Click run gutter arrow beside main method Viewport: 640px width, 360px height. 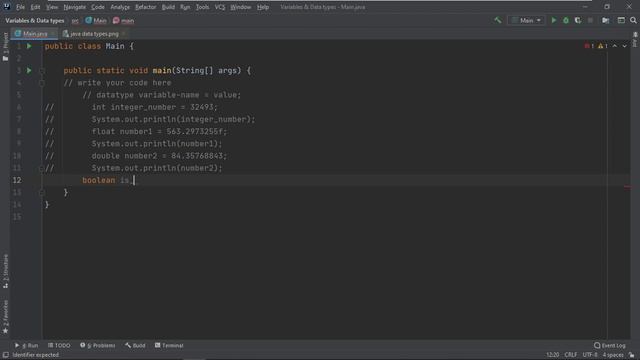tap(29, 71)
